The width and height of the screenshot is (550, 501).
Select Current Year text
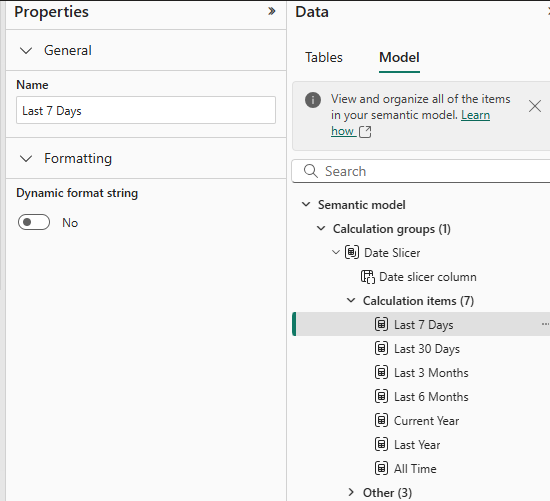[426, 421]
